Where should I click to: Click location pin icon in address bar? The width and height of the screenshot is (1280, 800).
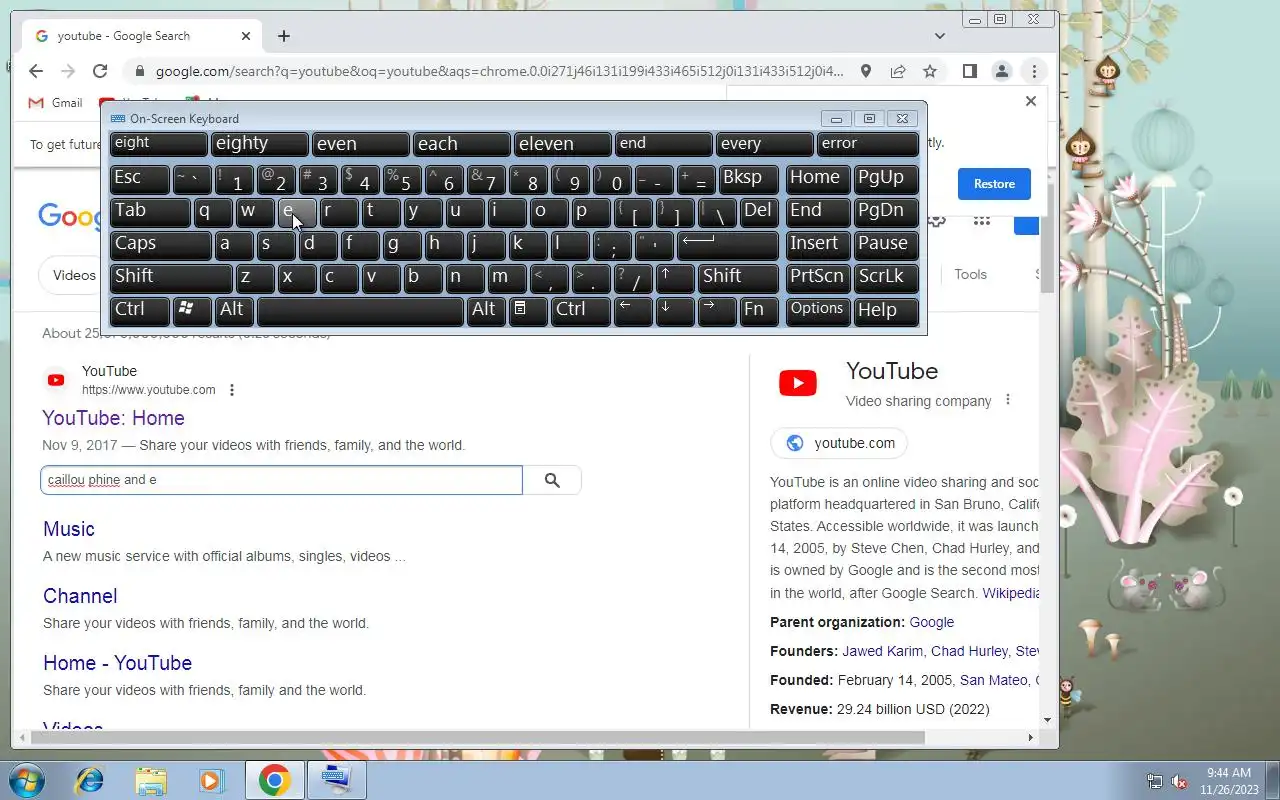pyautogui.click(x=866, y=71)
